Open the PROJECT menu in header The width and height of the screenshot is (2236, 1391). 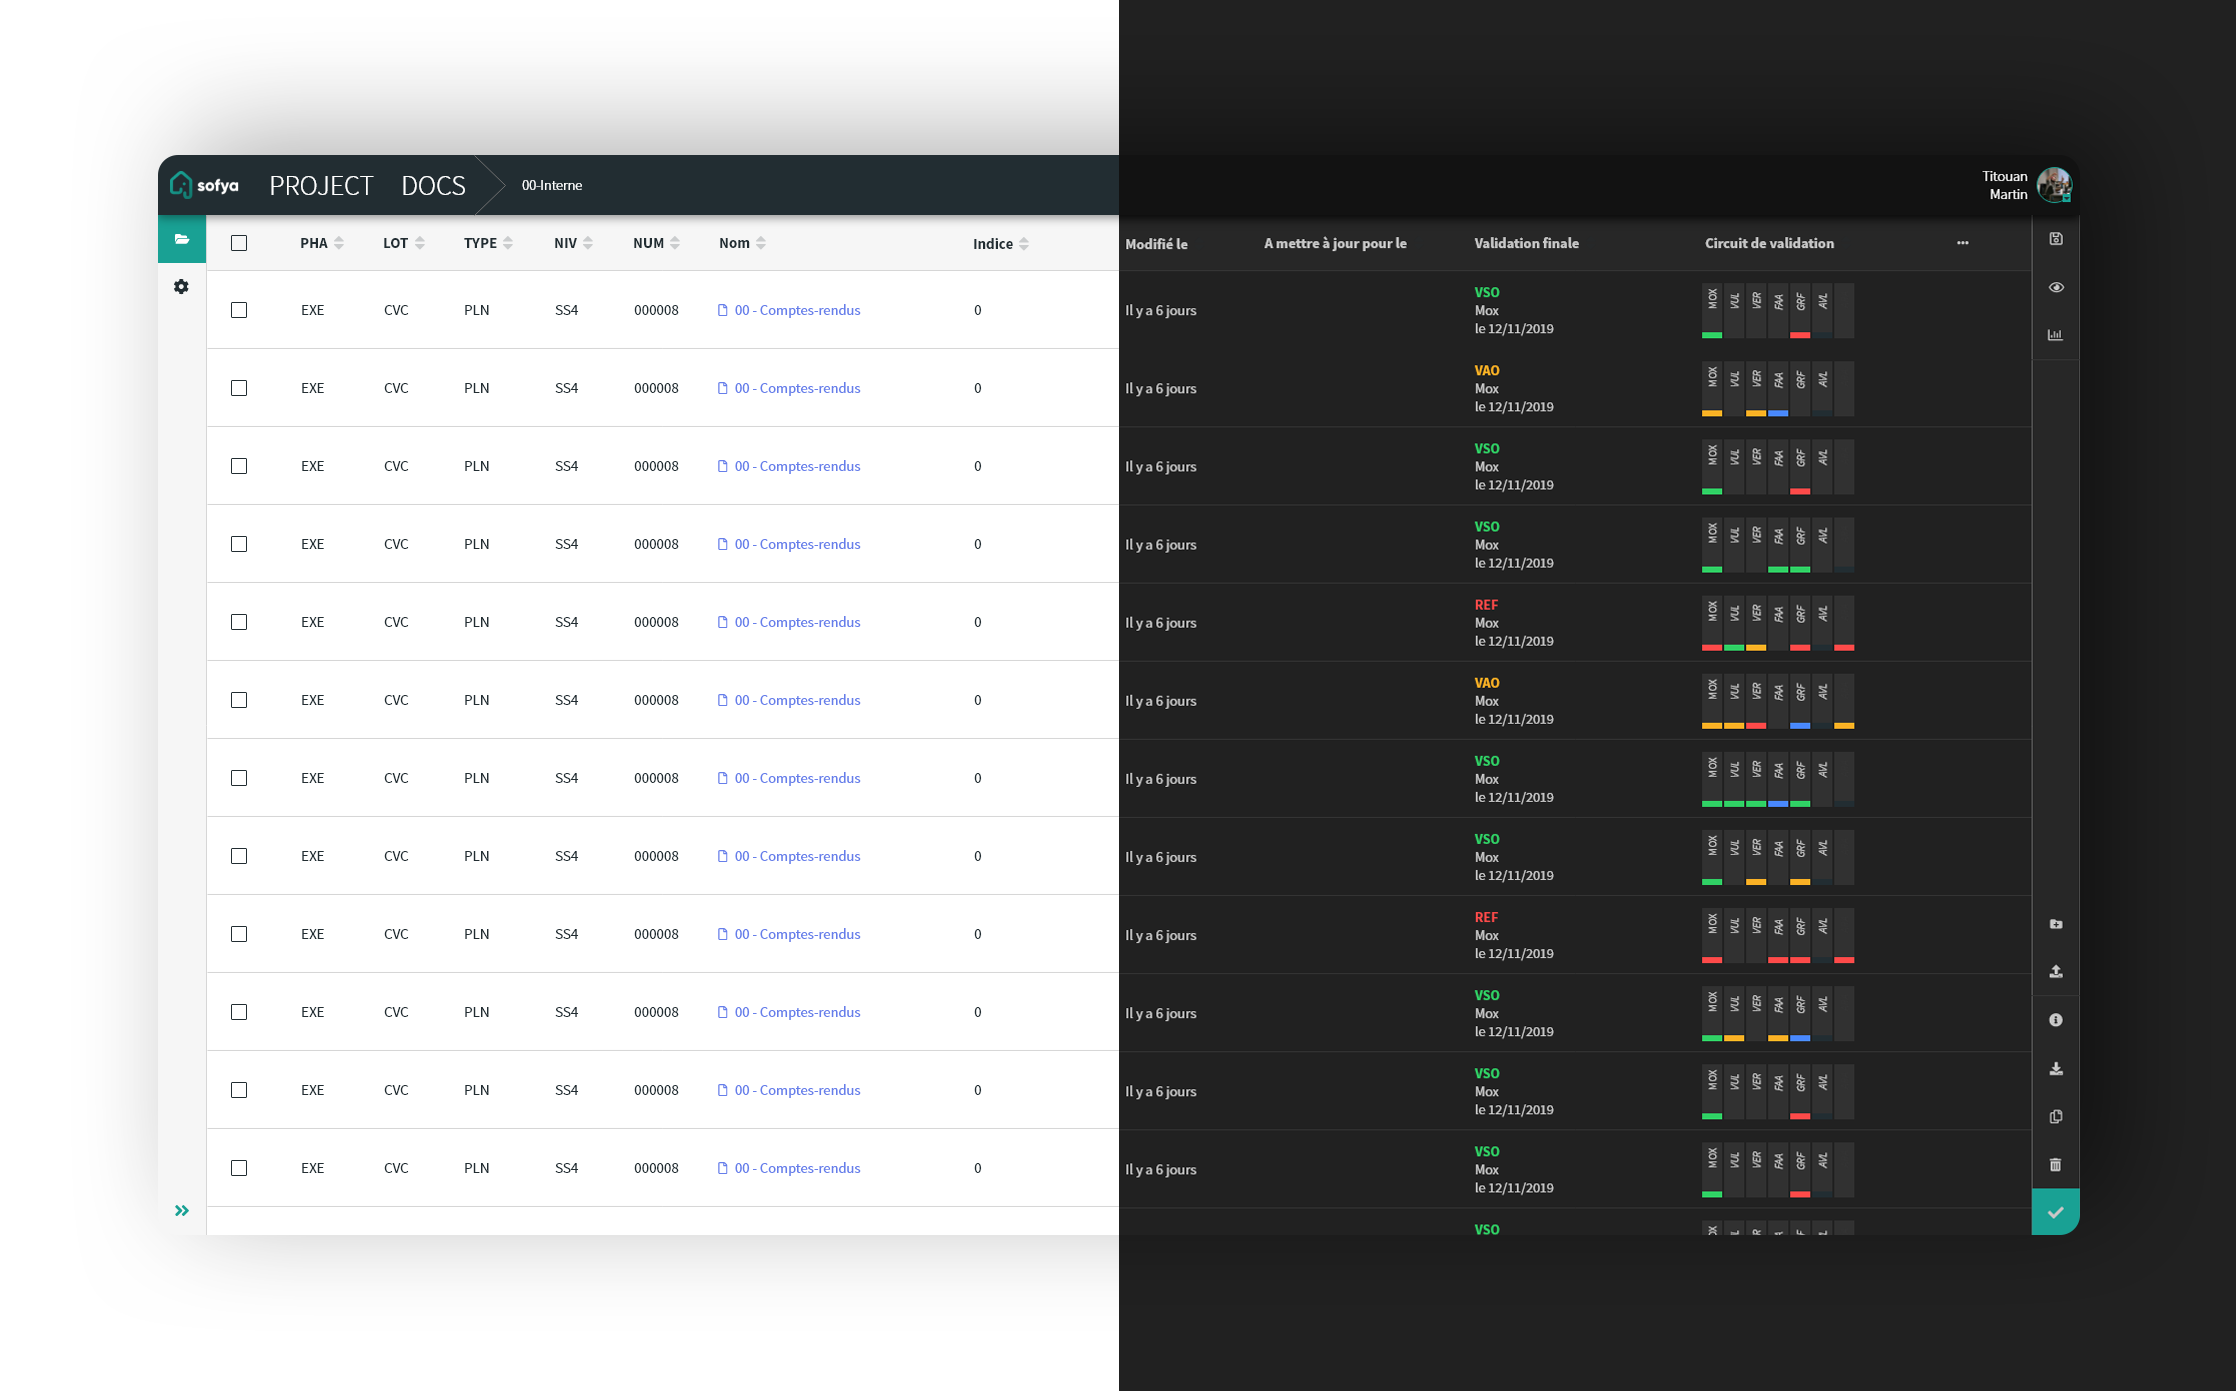(x=320, y=186)
